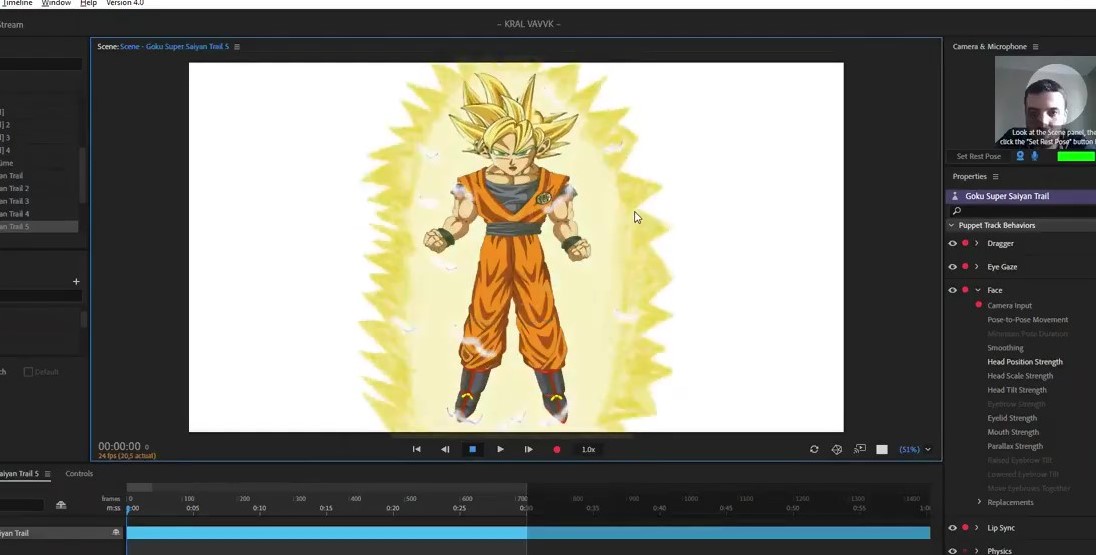This screenshot has height=555, width=1096.
Task: Hide the Face behavior eye icon
Action: point(952,290)
